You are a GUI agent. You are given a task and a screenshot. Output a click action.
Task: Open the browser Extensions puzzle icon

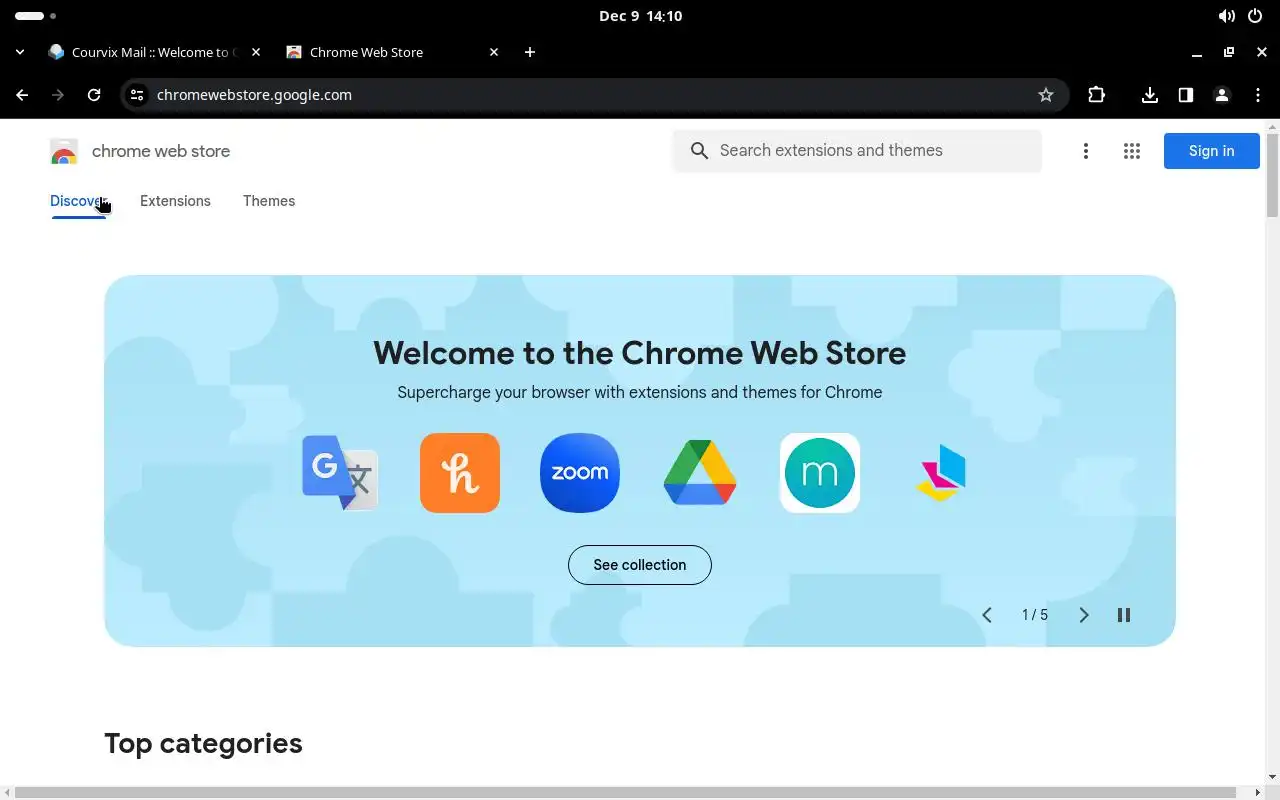point(1097,95)
